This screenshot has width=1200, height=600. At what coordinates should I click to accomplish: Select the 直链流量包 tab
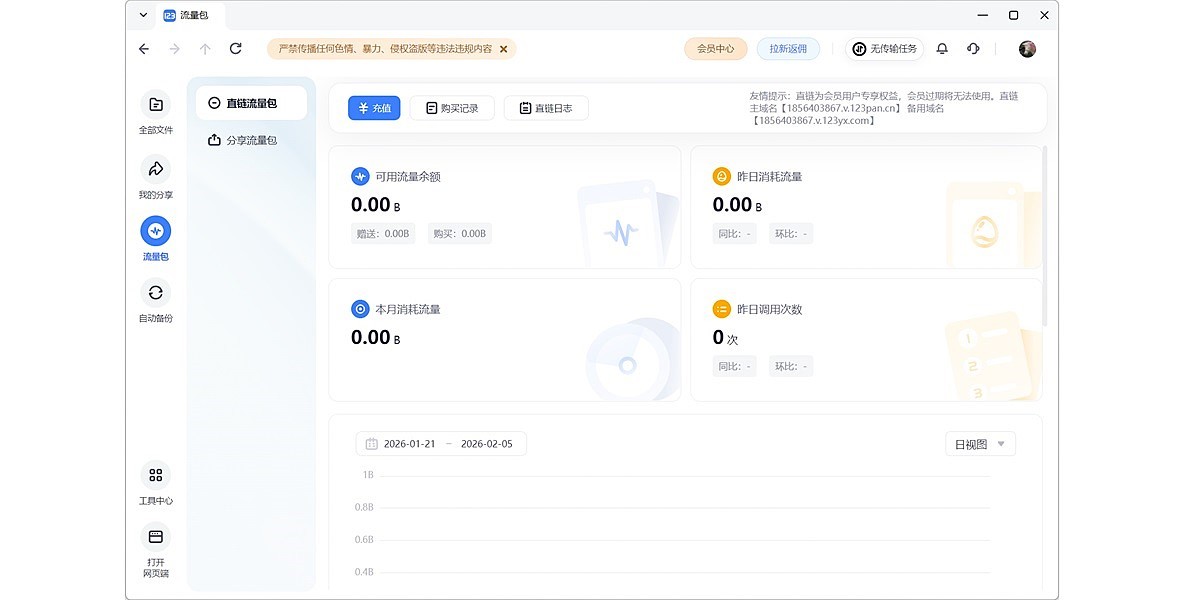[x=251, y=103]
